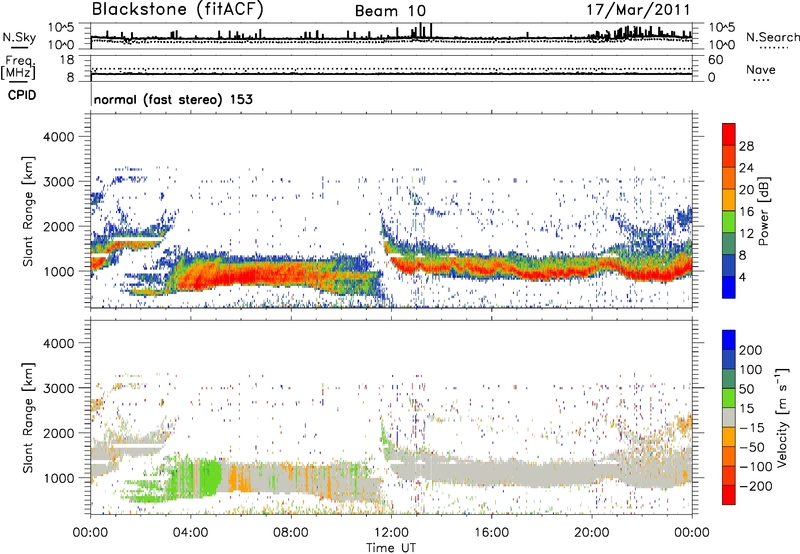Click the '16:00' time tick label

click(x=491, y=533)
